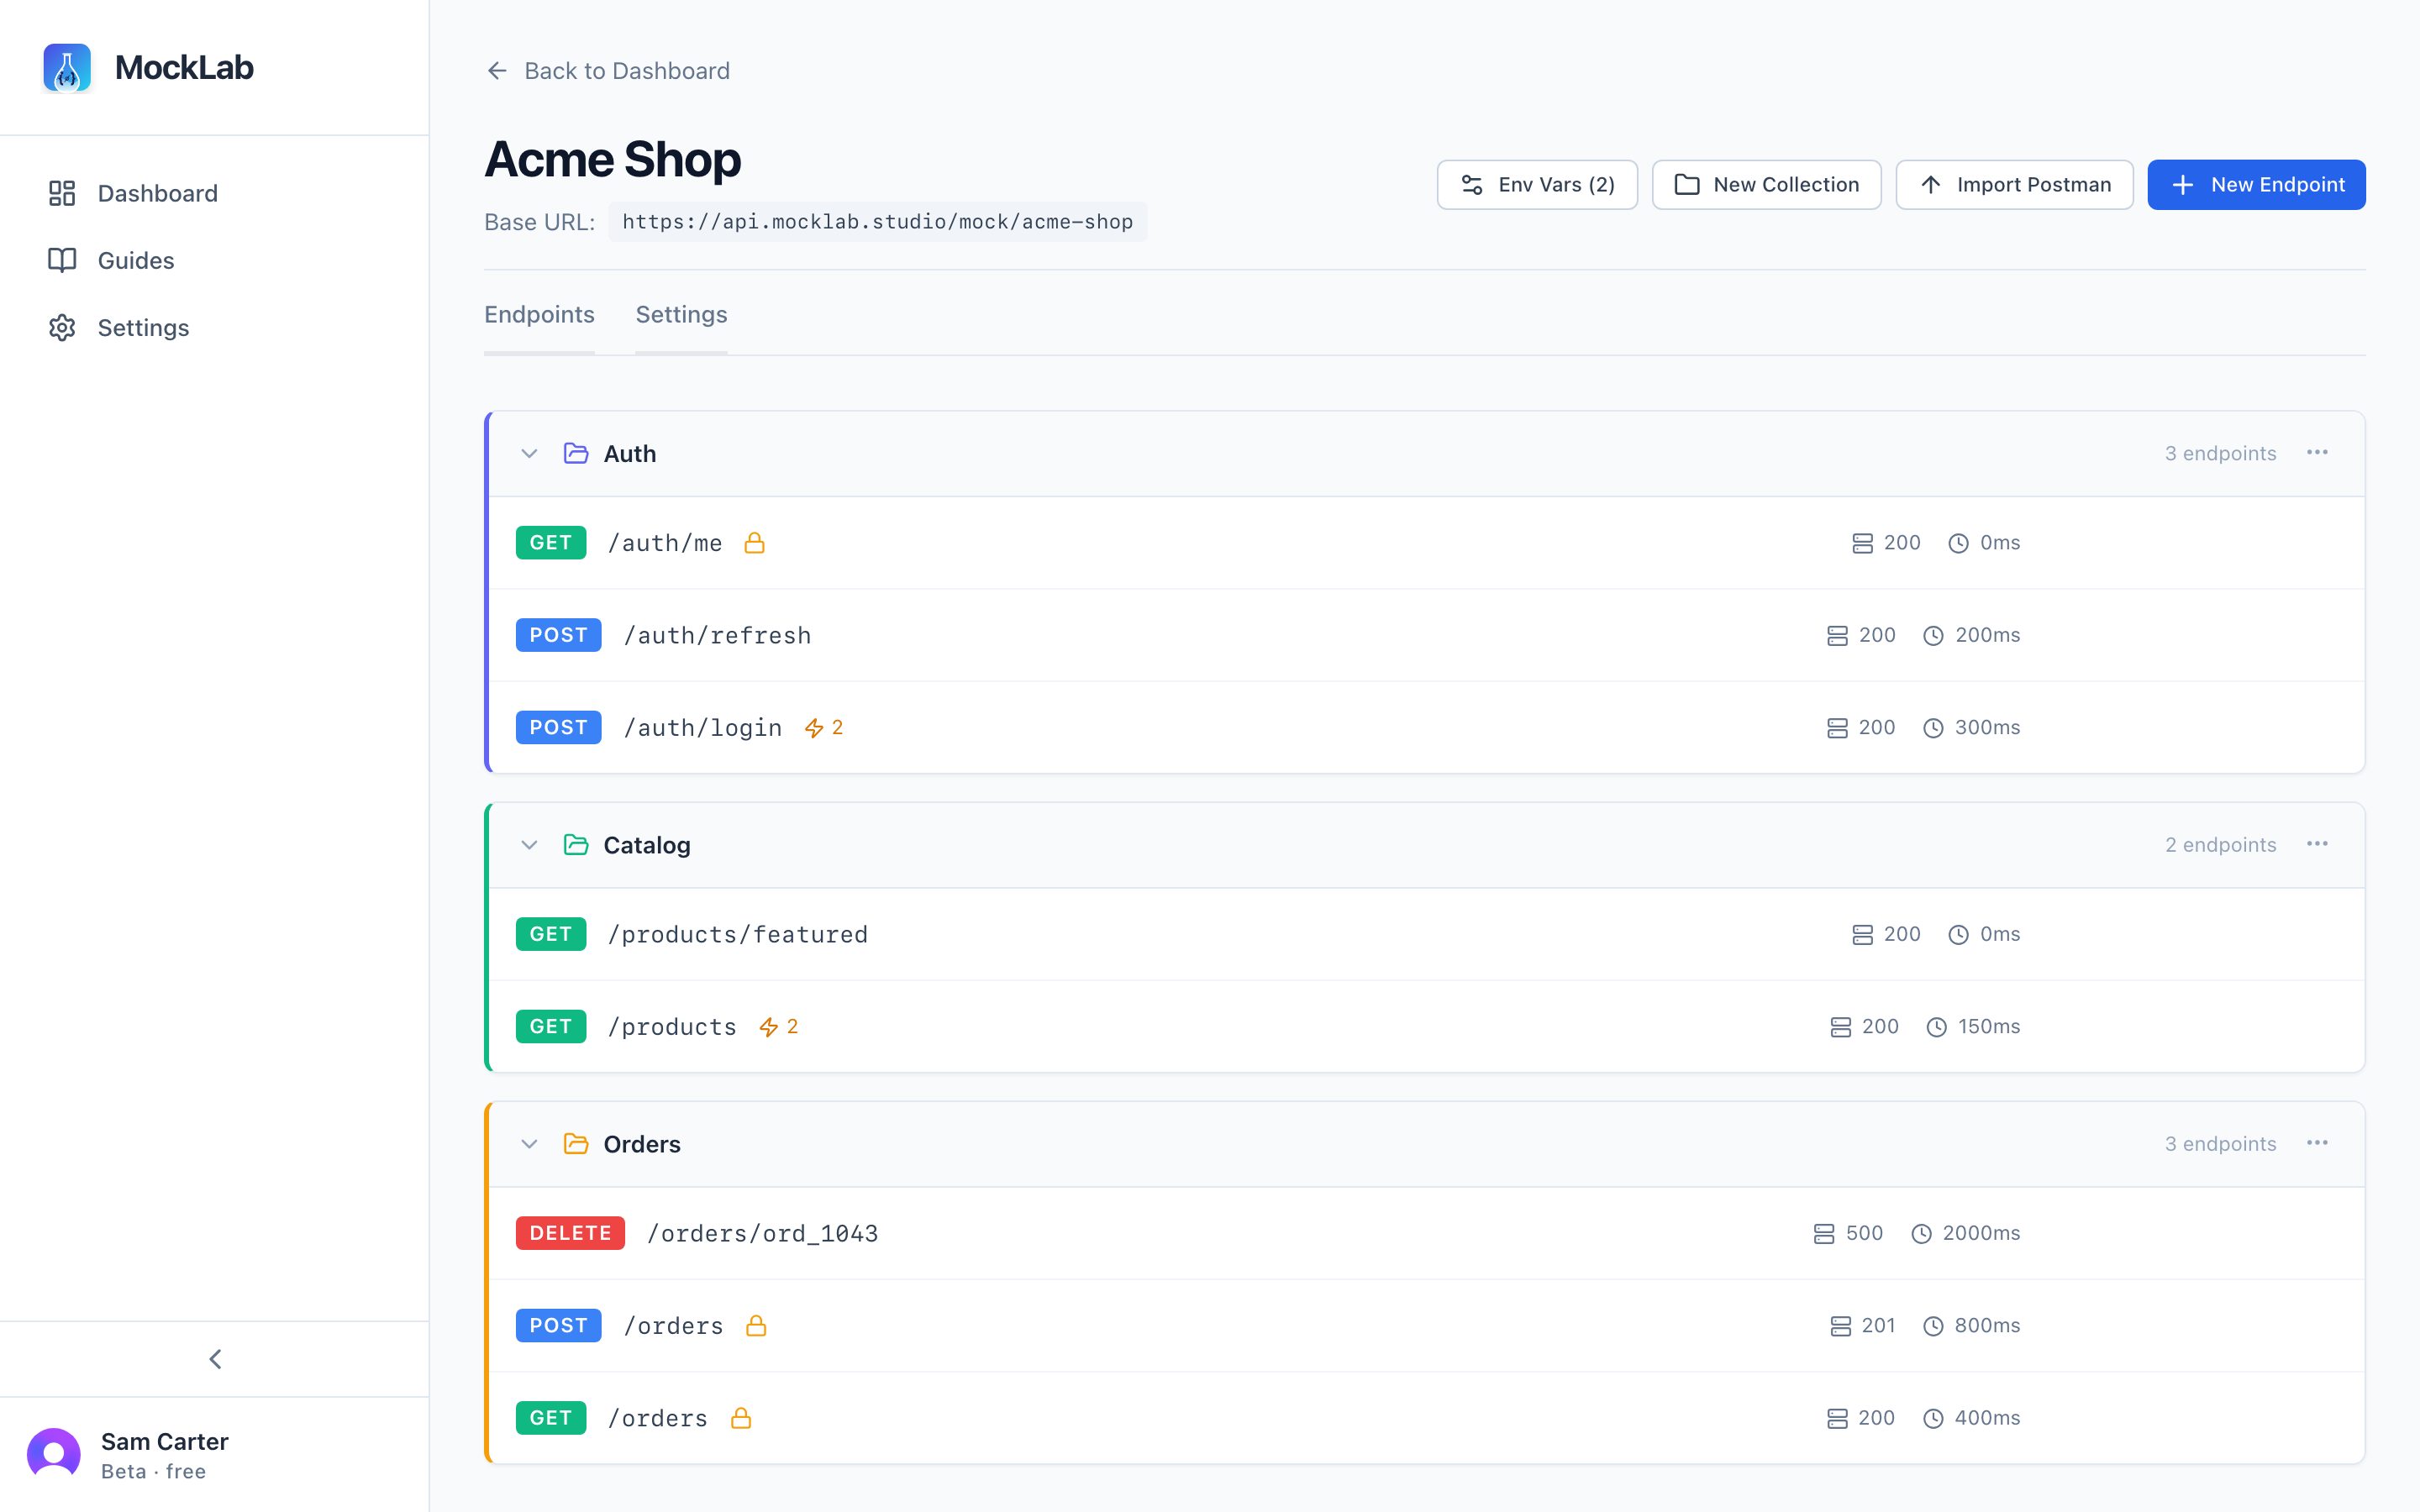Open the Env Vars (2) button
The width and height of the screenshot is (2420, 1512).
pos(1537,185)
